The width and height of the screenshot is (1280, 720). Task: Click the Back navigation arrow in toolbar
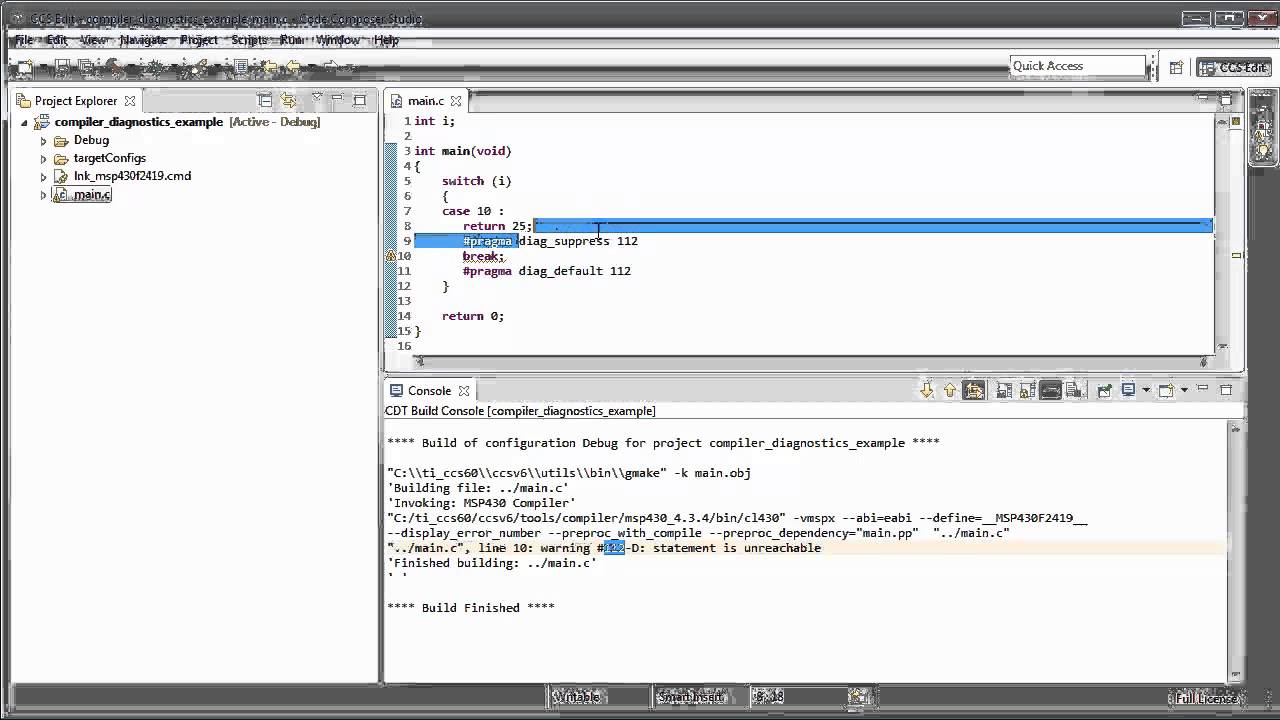[293, 67]
